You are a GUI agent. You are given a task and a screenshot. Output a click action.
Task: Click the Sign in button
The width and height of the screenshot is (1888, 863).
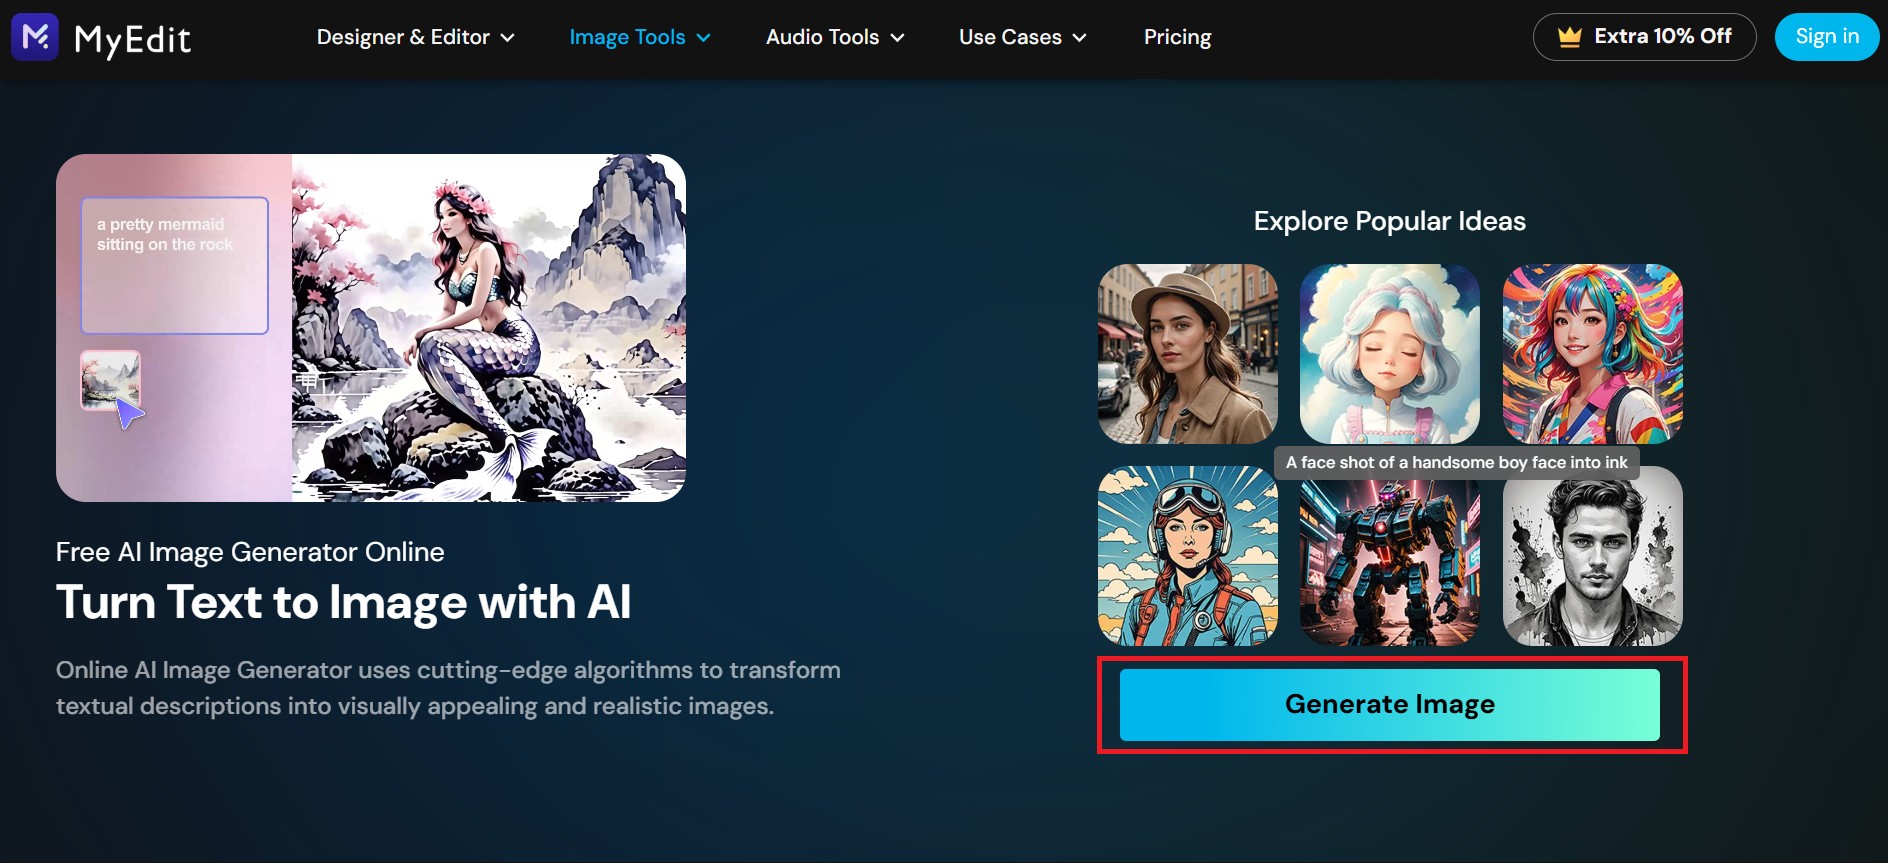(x=1826, y=37)
